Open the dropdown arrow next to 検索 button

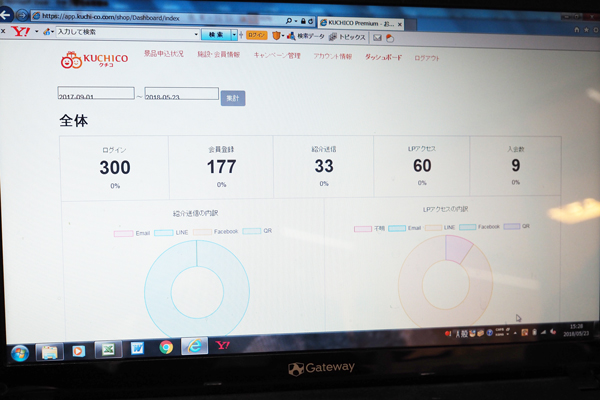pyautogui.click(x=235, y=35)
